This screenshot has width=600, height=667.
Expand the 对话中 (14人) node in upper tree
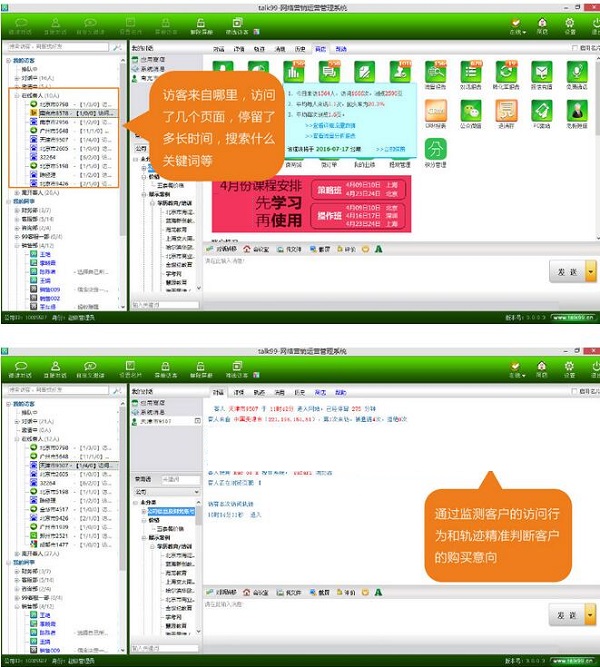17,78
